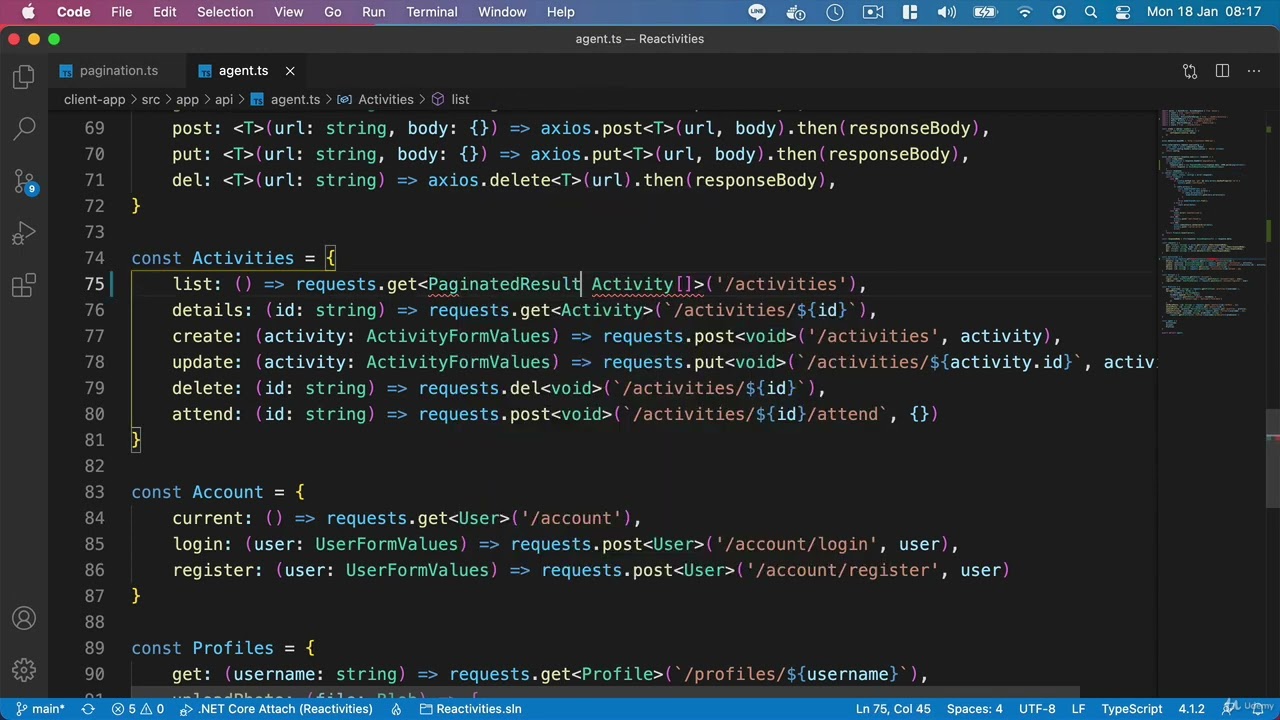Open the Run and Debug view
Viewport: 1280px width, 720px height.
(x=24, y=234)
